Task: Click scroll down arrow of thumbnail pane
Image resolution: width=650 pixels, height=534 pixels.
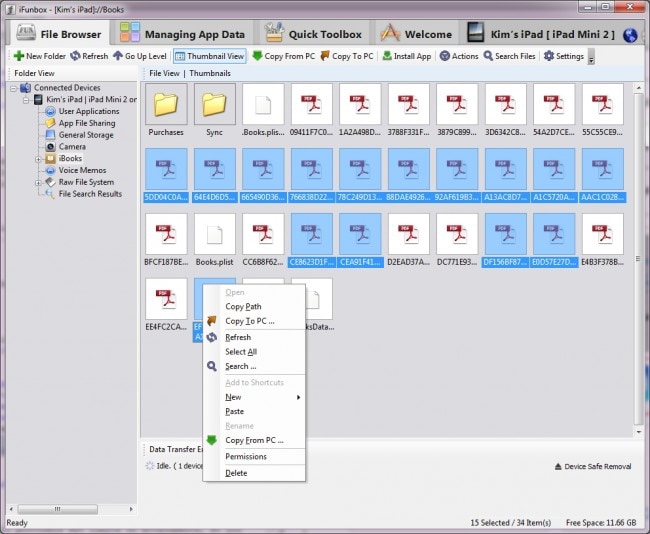Action: click(638, 432)
